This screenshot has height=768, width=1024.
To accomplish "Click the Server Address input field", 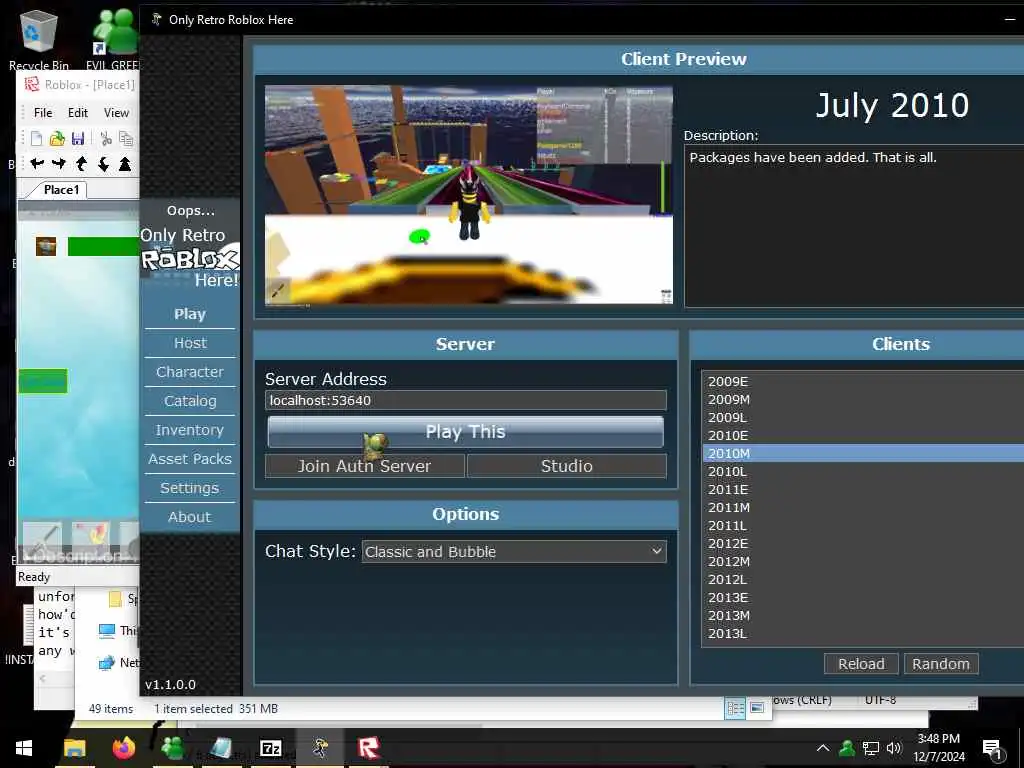I will [466, 400].
